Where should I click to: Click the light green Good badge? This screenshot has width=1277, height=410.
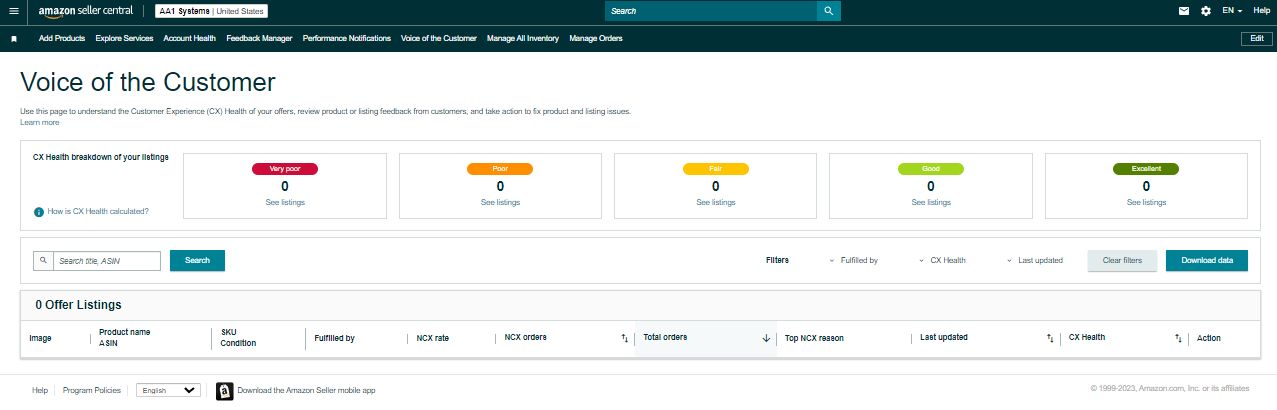(x=931, y=169)
